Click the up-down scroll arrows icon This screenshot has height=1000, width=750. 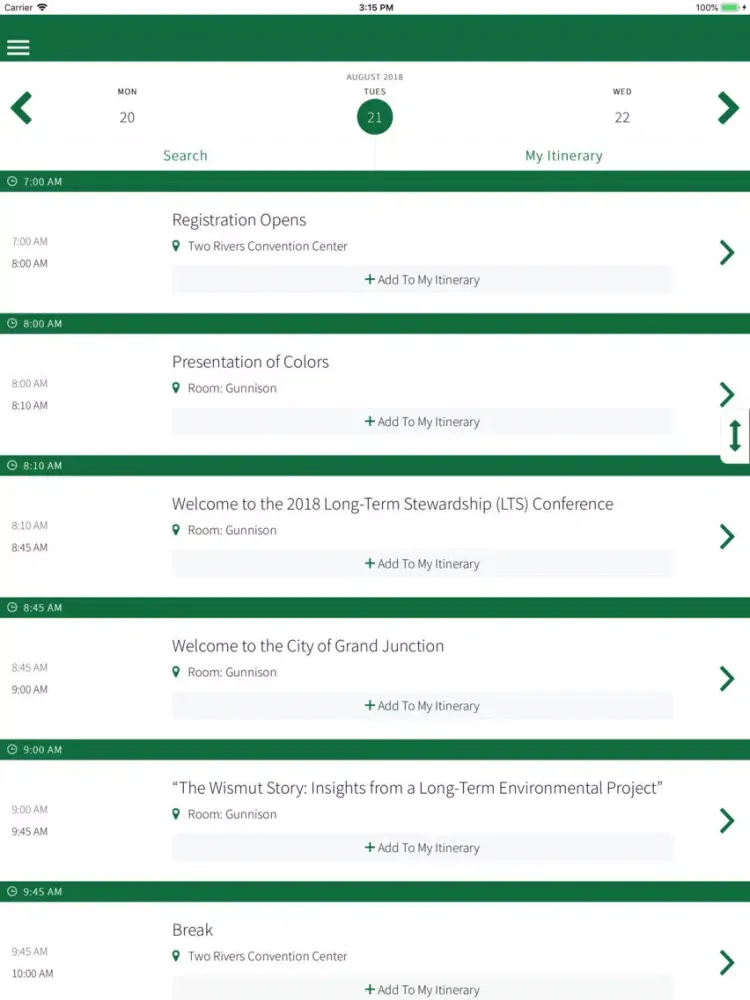735,436
